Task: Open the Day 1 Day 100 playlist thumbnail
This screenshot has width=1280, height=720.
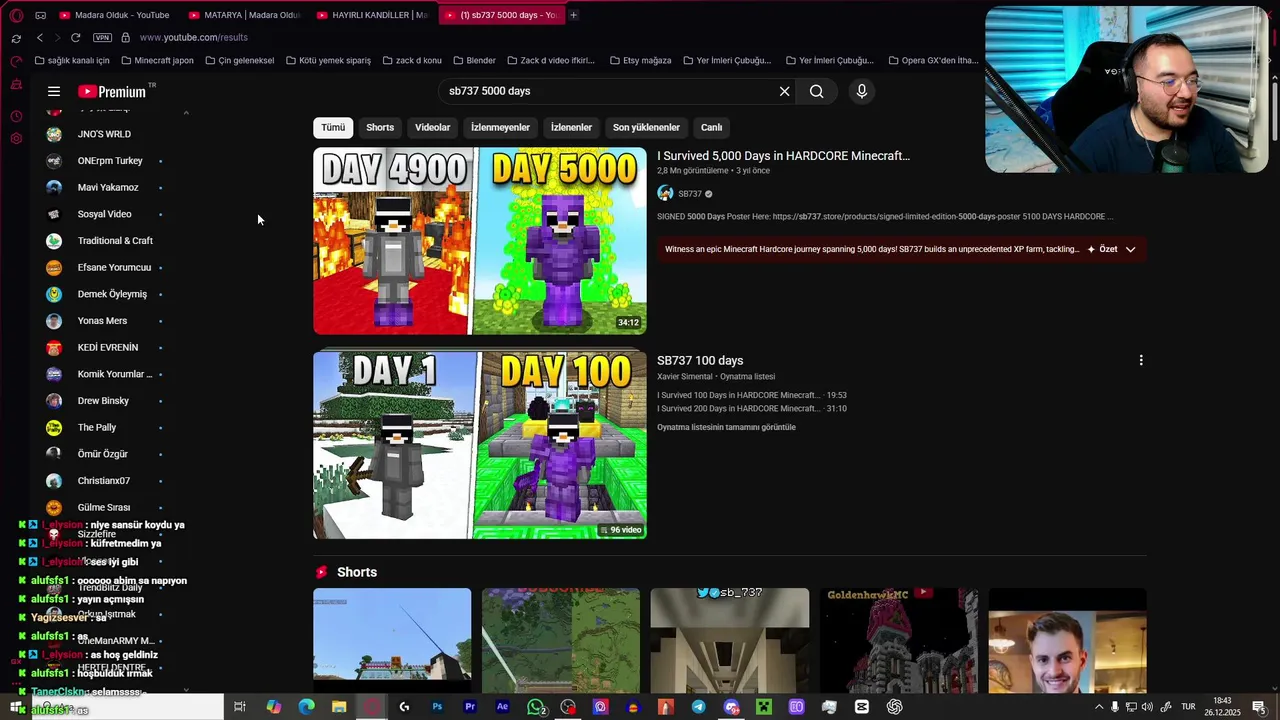Action: pyautogui.click(x=480, y=445)
